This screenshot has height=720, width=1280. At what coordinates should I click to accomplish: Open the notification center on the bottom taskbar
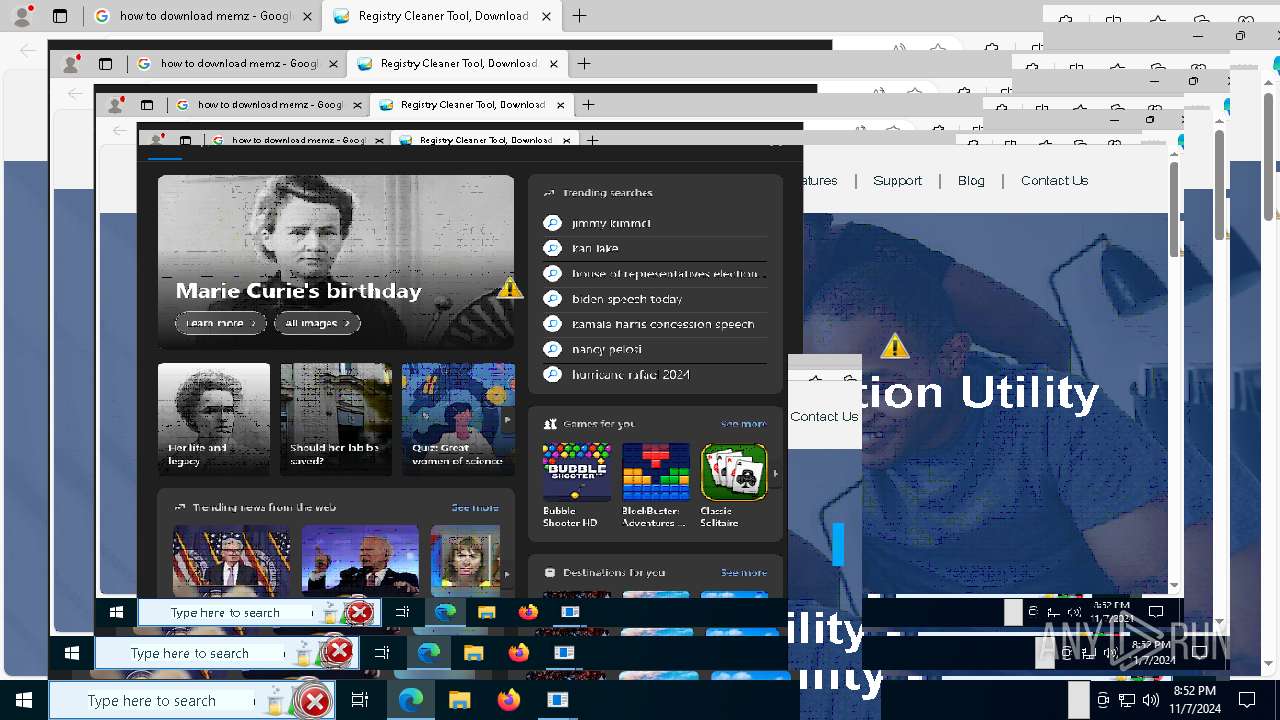pyautogui.click(x=1247, y=700)
